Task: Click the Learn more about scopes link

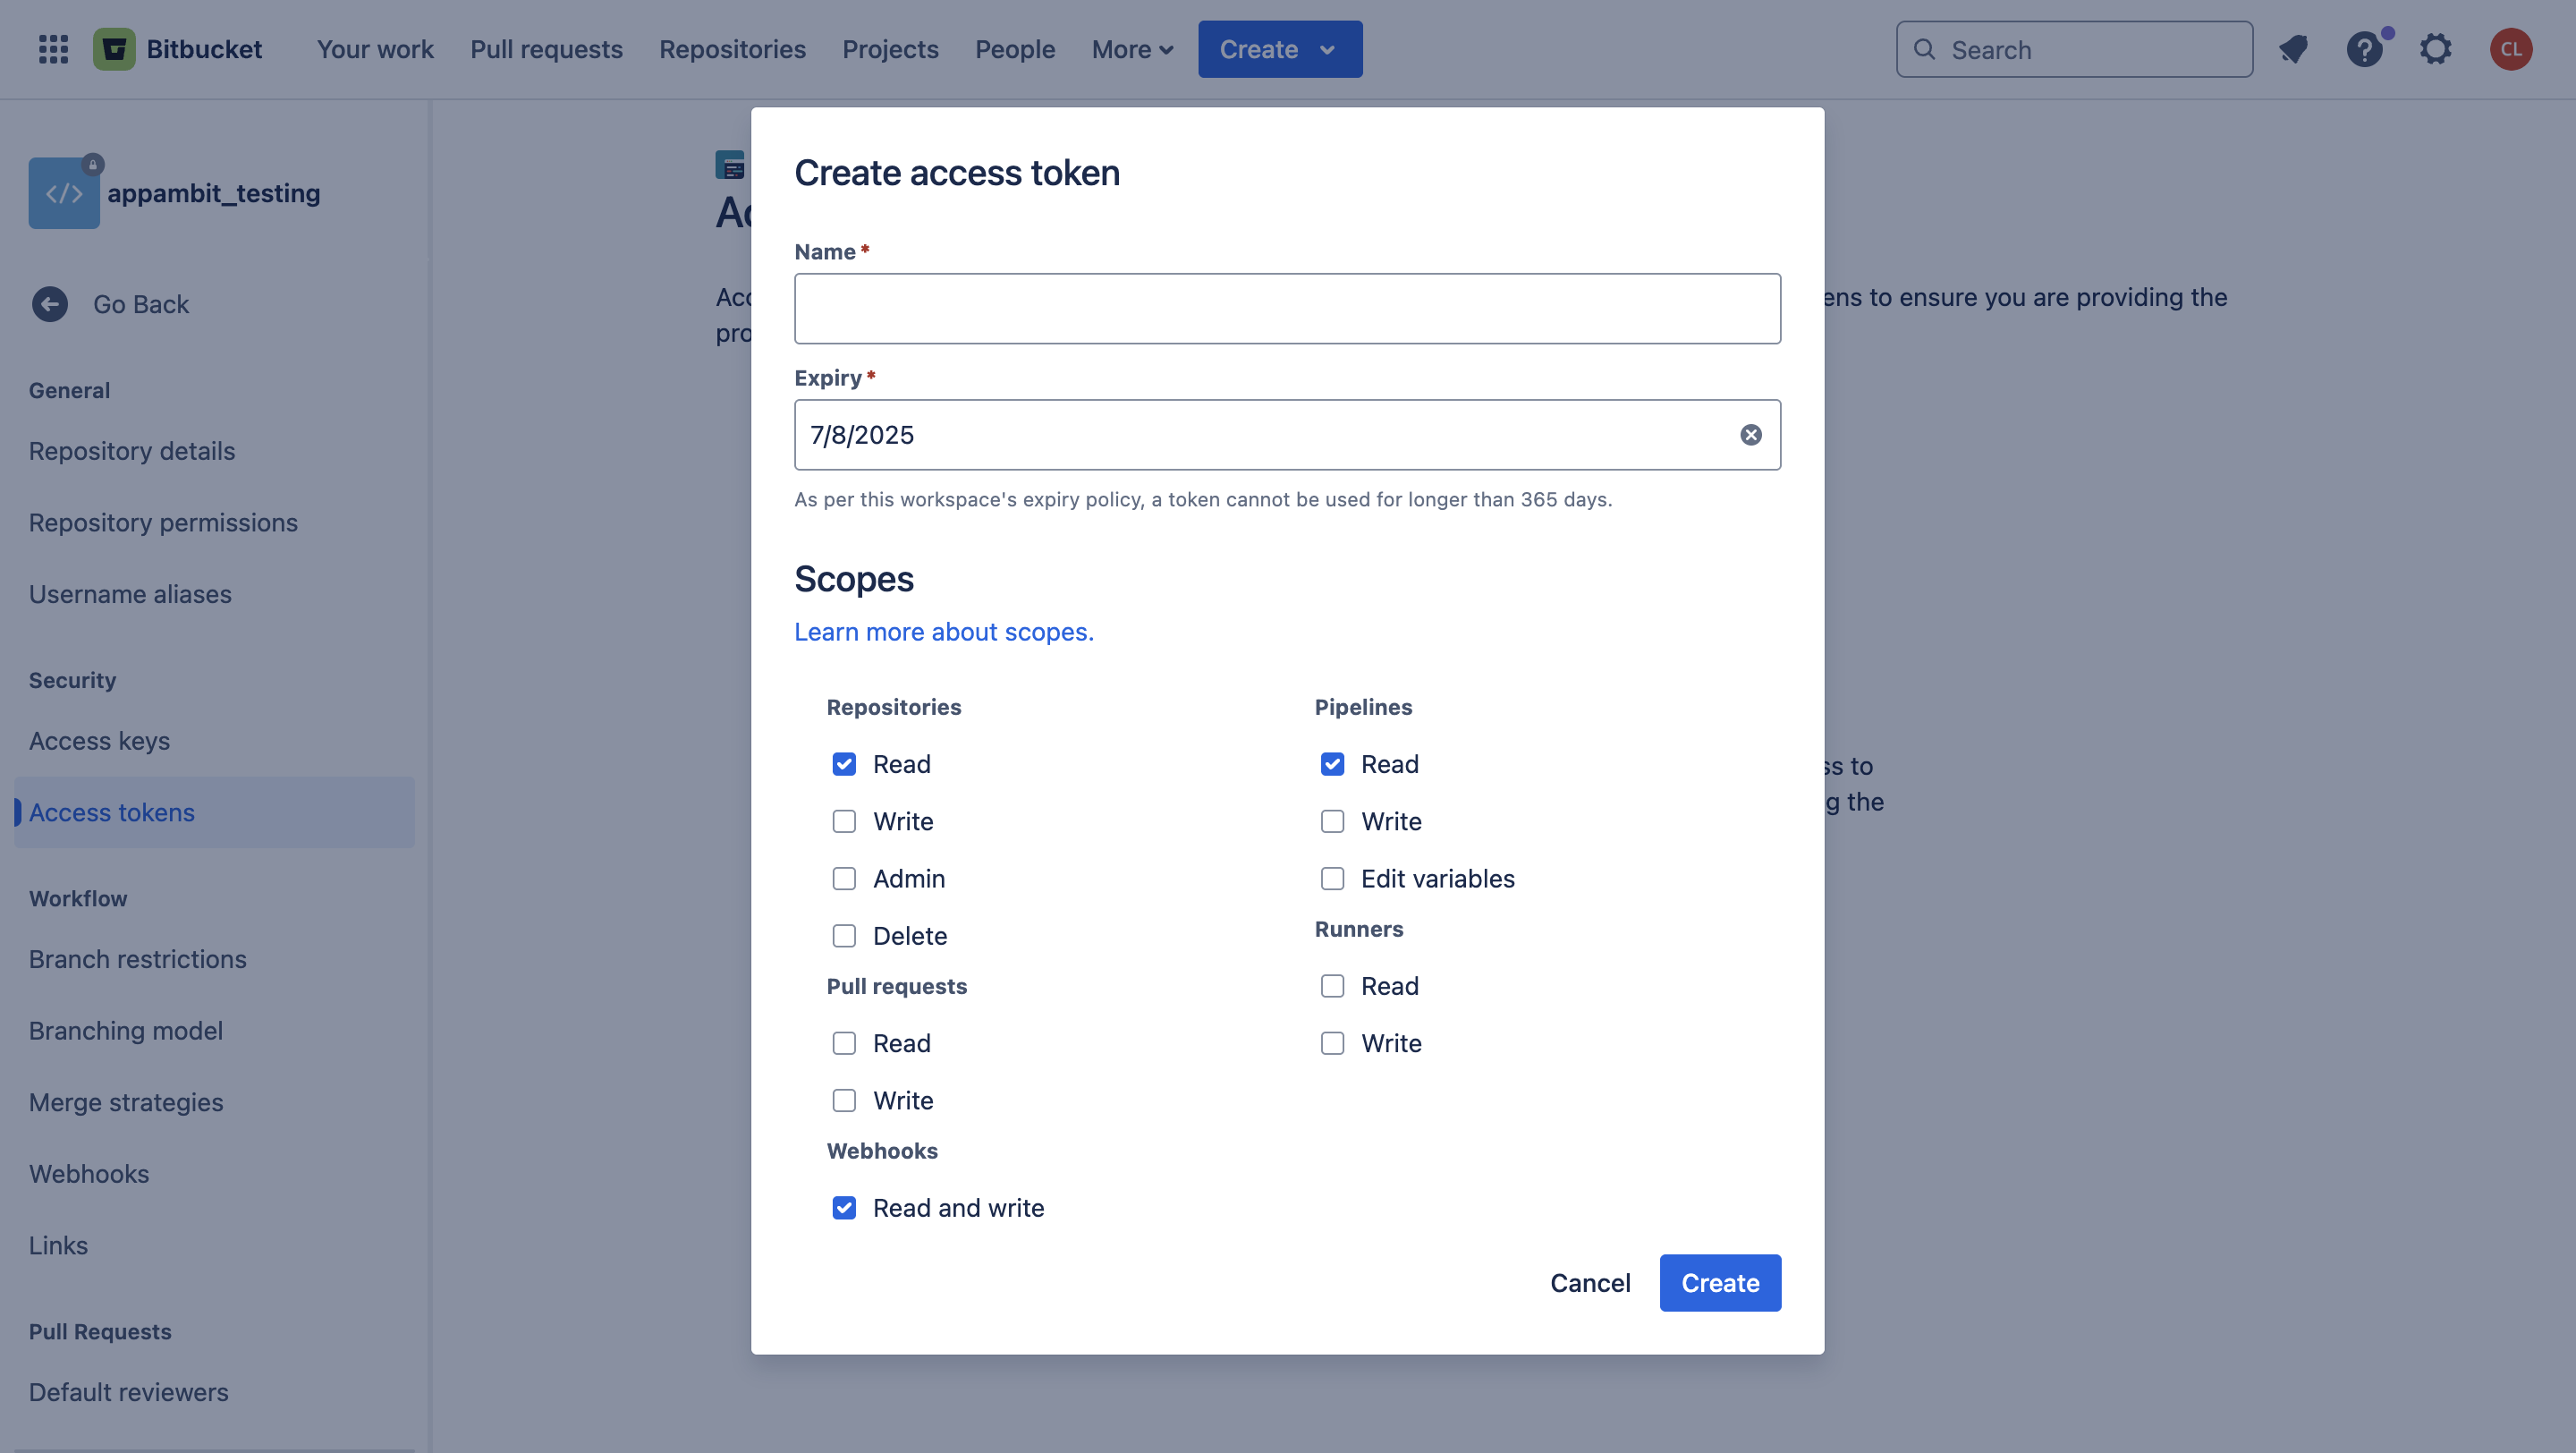Action: point(943,632)
